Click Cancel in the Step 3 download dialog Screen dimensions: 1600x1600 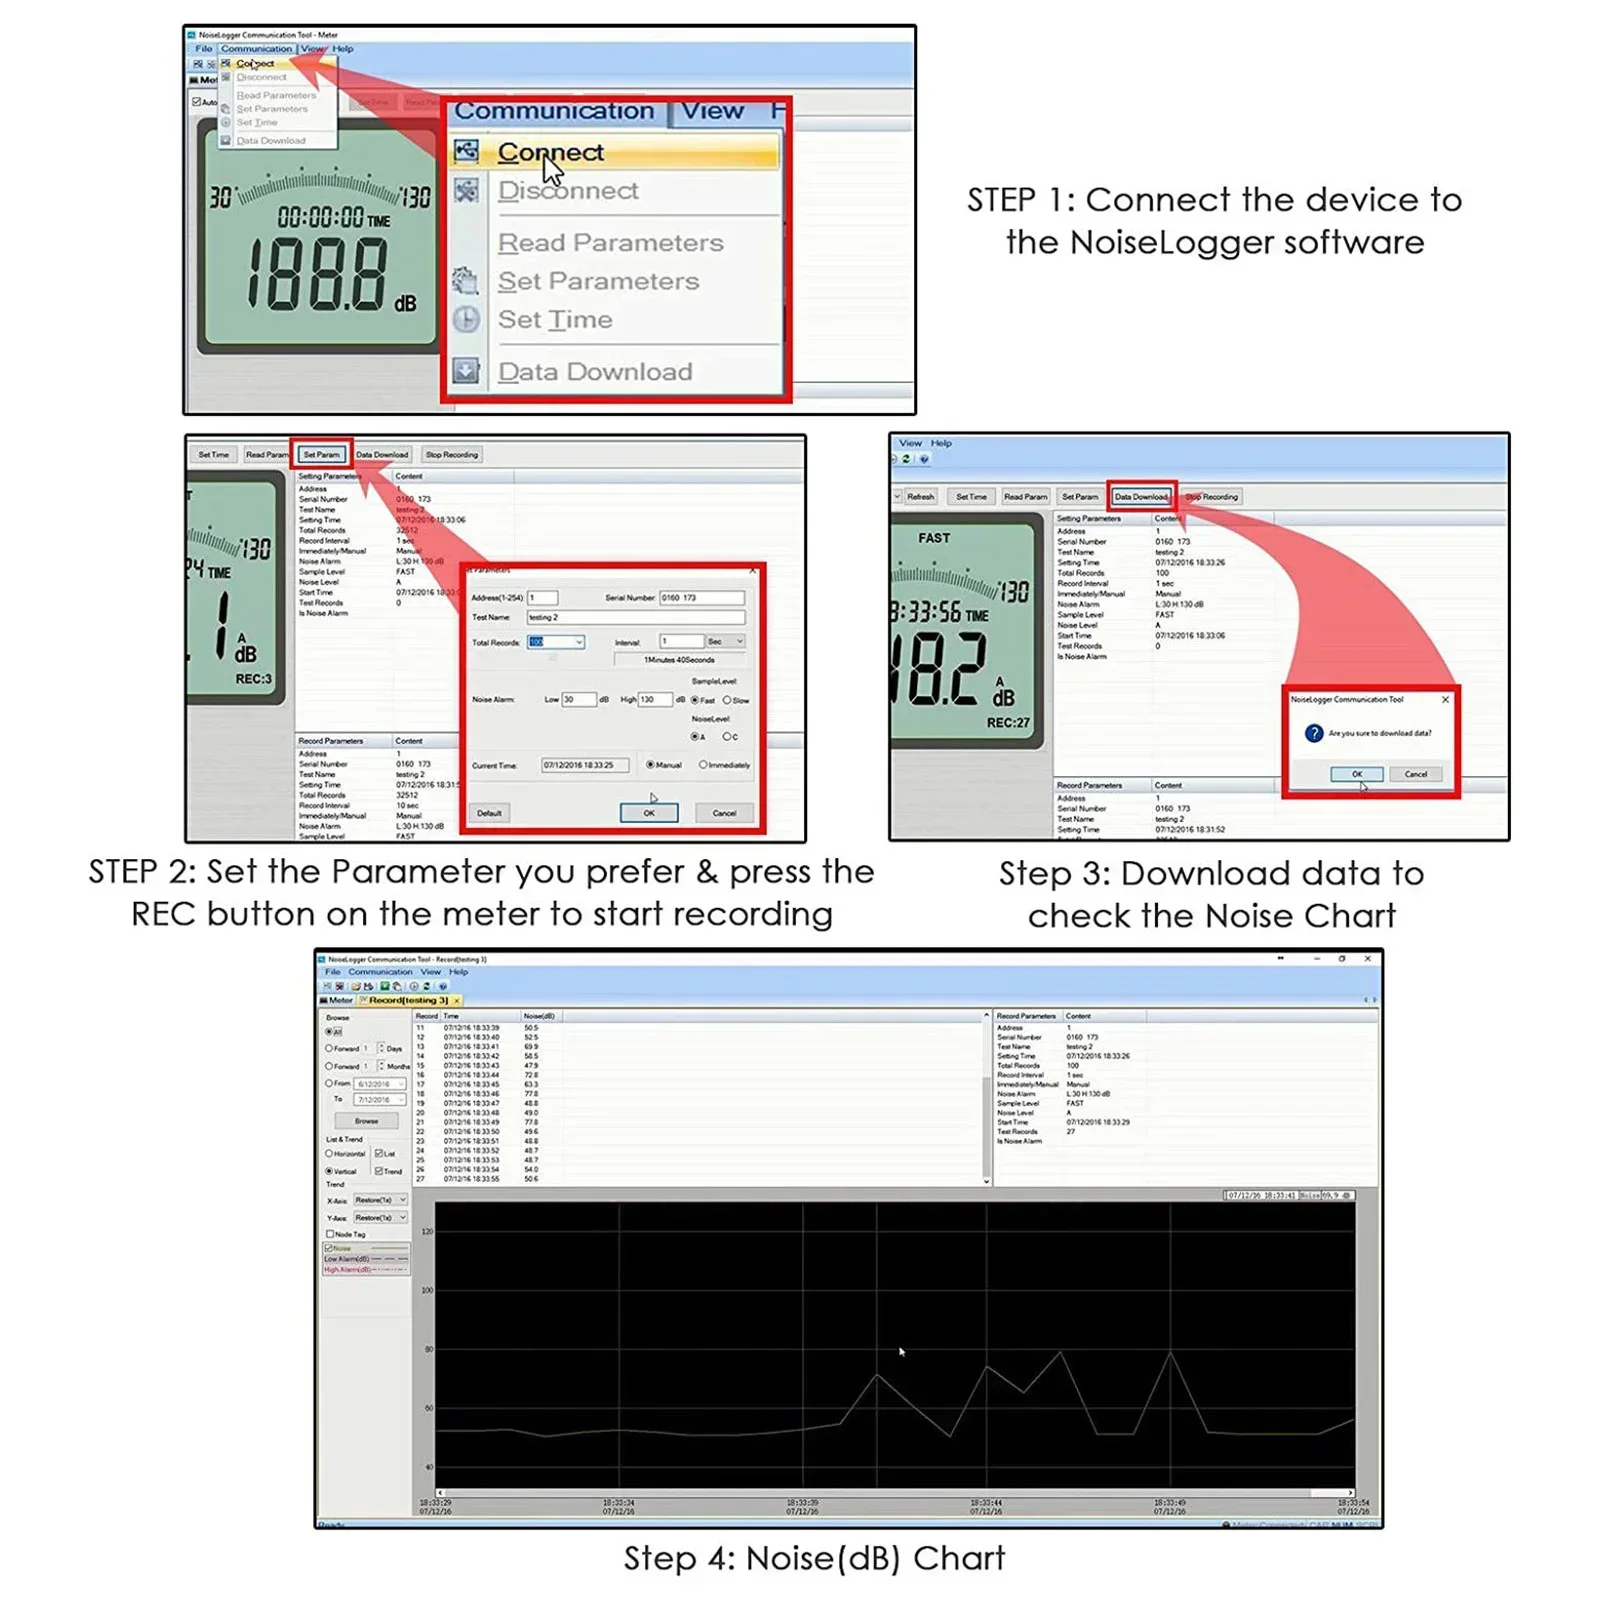[x=1415, y=774]
